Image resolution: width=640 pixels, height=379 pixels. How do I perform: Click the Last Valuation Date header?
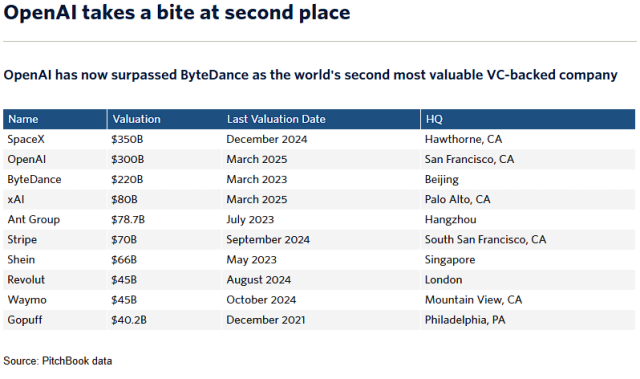coord(276,119)
